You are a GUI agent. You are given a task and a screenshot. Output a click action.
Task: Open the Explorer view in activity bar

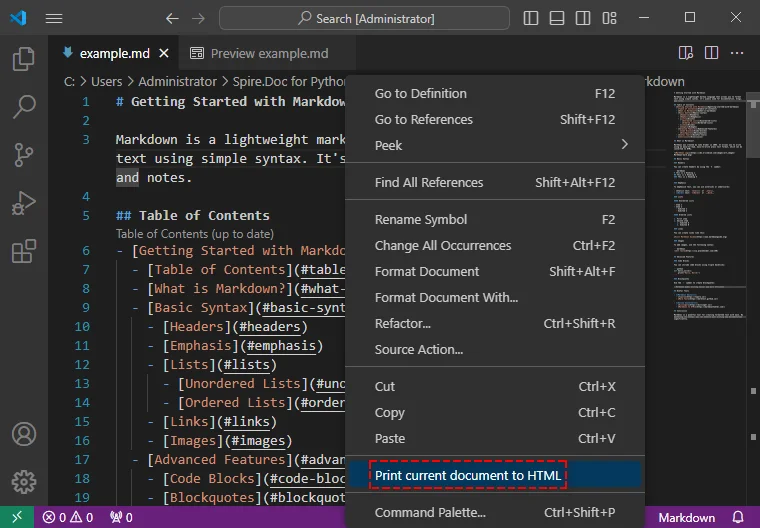(23, 60)
